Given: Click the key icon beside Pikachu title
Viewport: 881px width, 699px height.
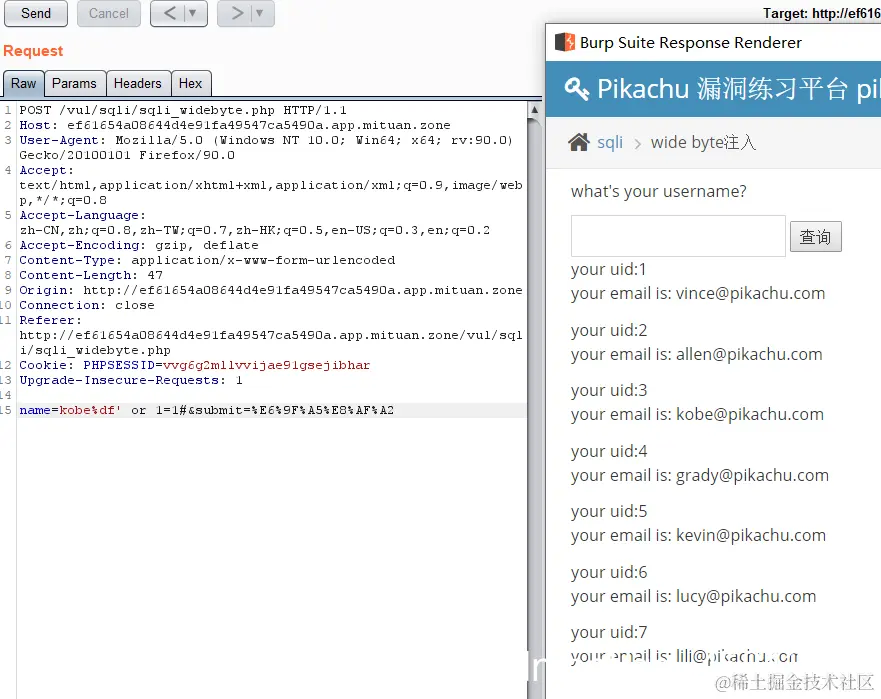Looking at the screenshot, I should pos(576,89).
